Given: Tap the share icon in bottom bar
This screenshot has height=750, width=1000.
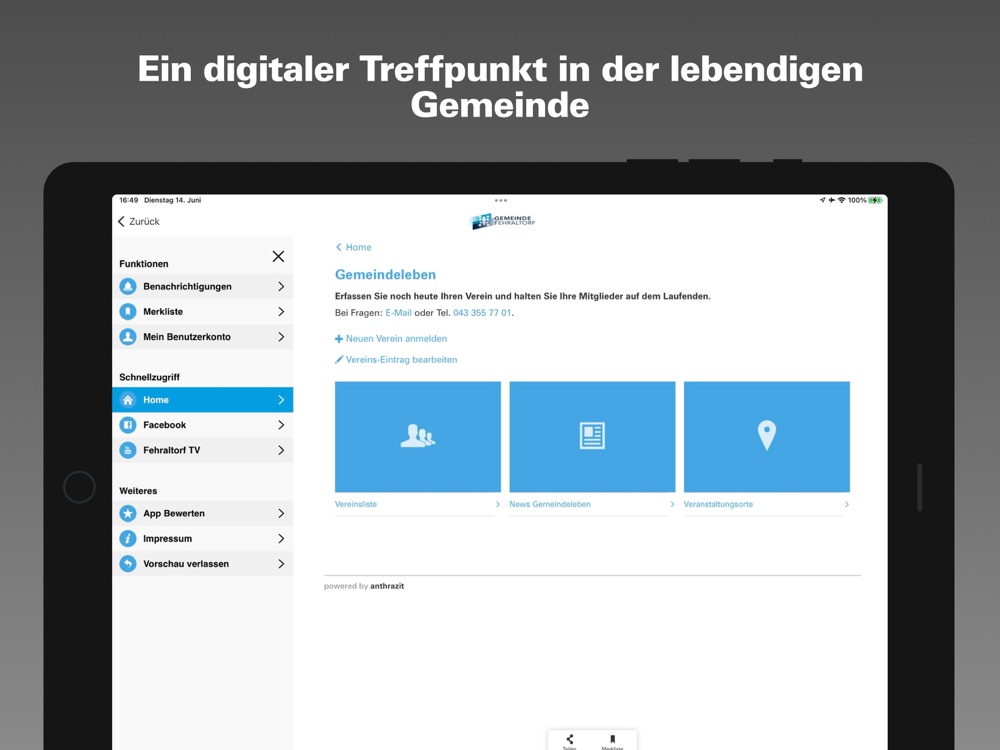Looking at the screenshot, I should pos(570,739).
